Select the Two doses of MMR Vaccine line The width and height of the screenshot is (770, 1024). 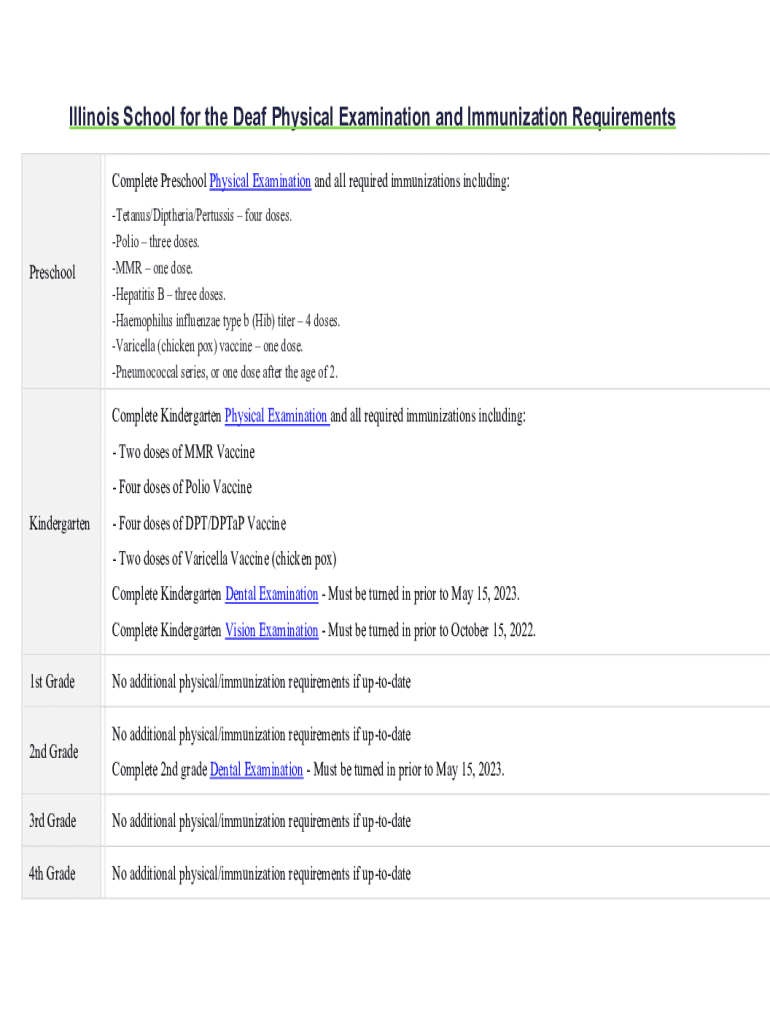point(183,452)
